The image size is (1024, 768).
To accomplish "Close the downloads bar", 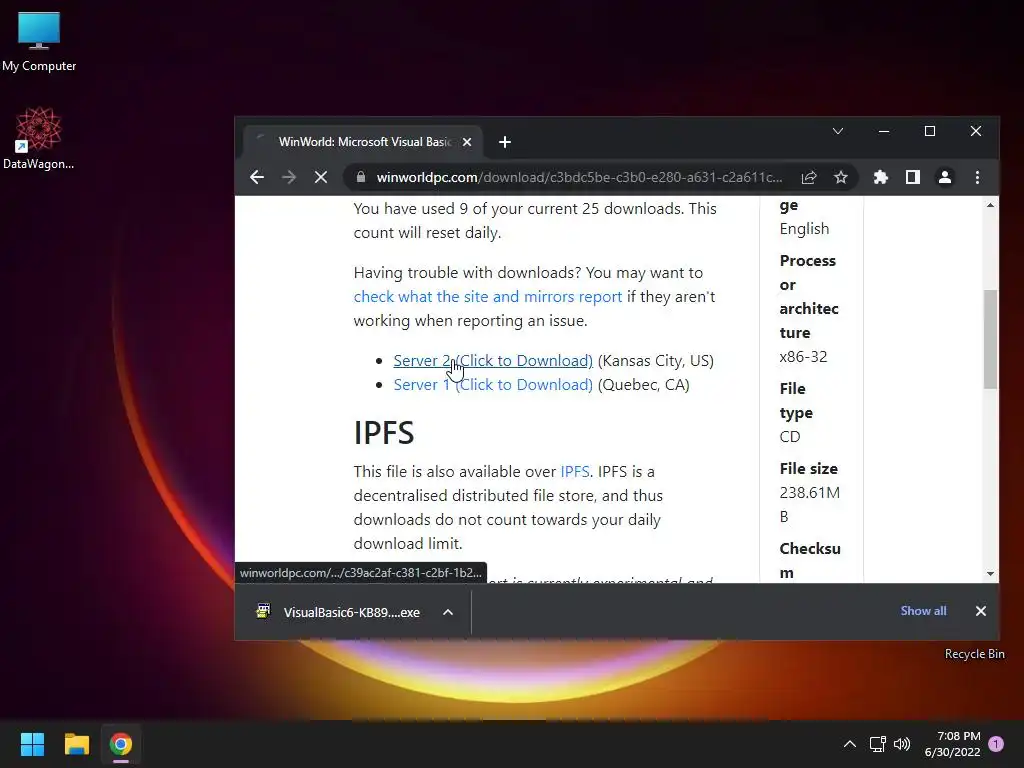I will 980,611.
